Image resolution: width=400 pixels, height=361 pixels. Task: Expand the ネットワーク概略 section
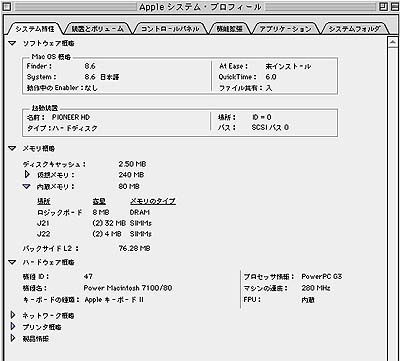13,315
